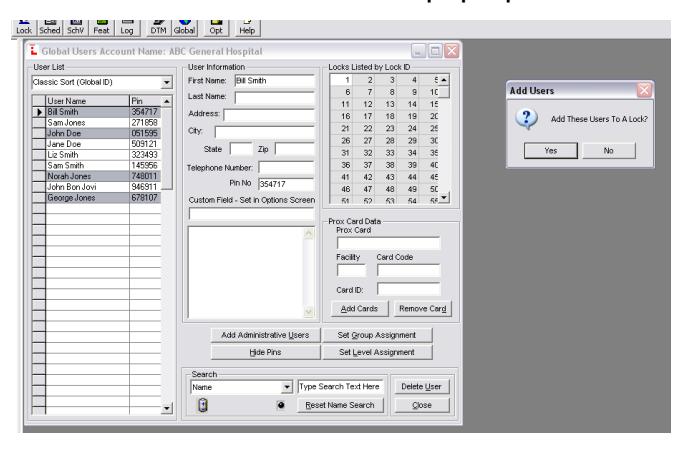Screen dimensions: 685x451
Task: Click the Card ID input field
Action: pos(408,289)
